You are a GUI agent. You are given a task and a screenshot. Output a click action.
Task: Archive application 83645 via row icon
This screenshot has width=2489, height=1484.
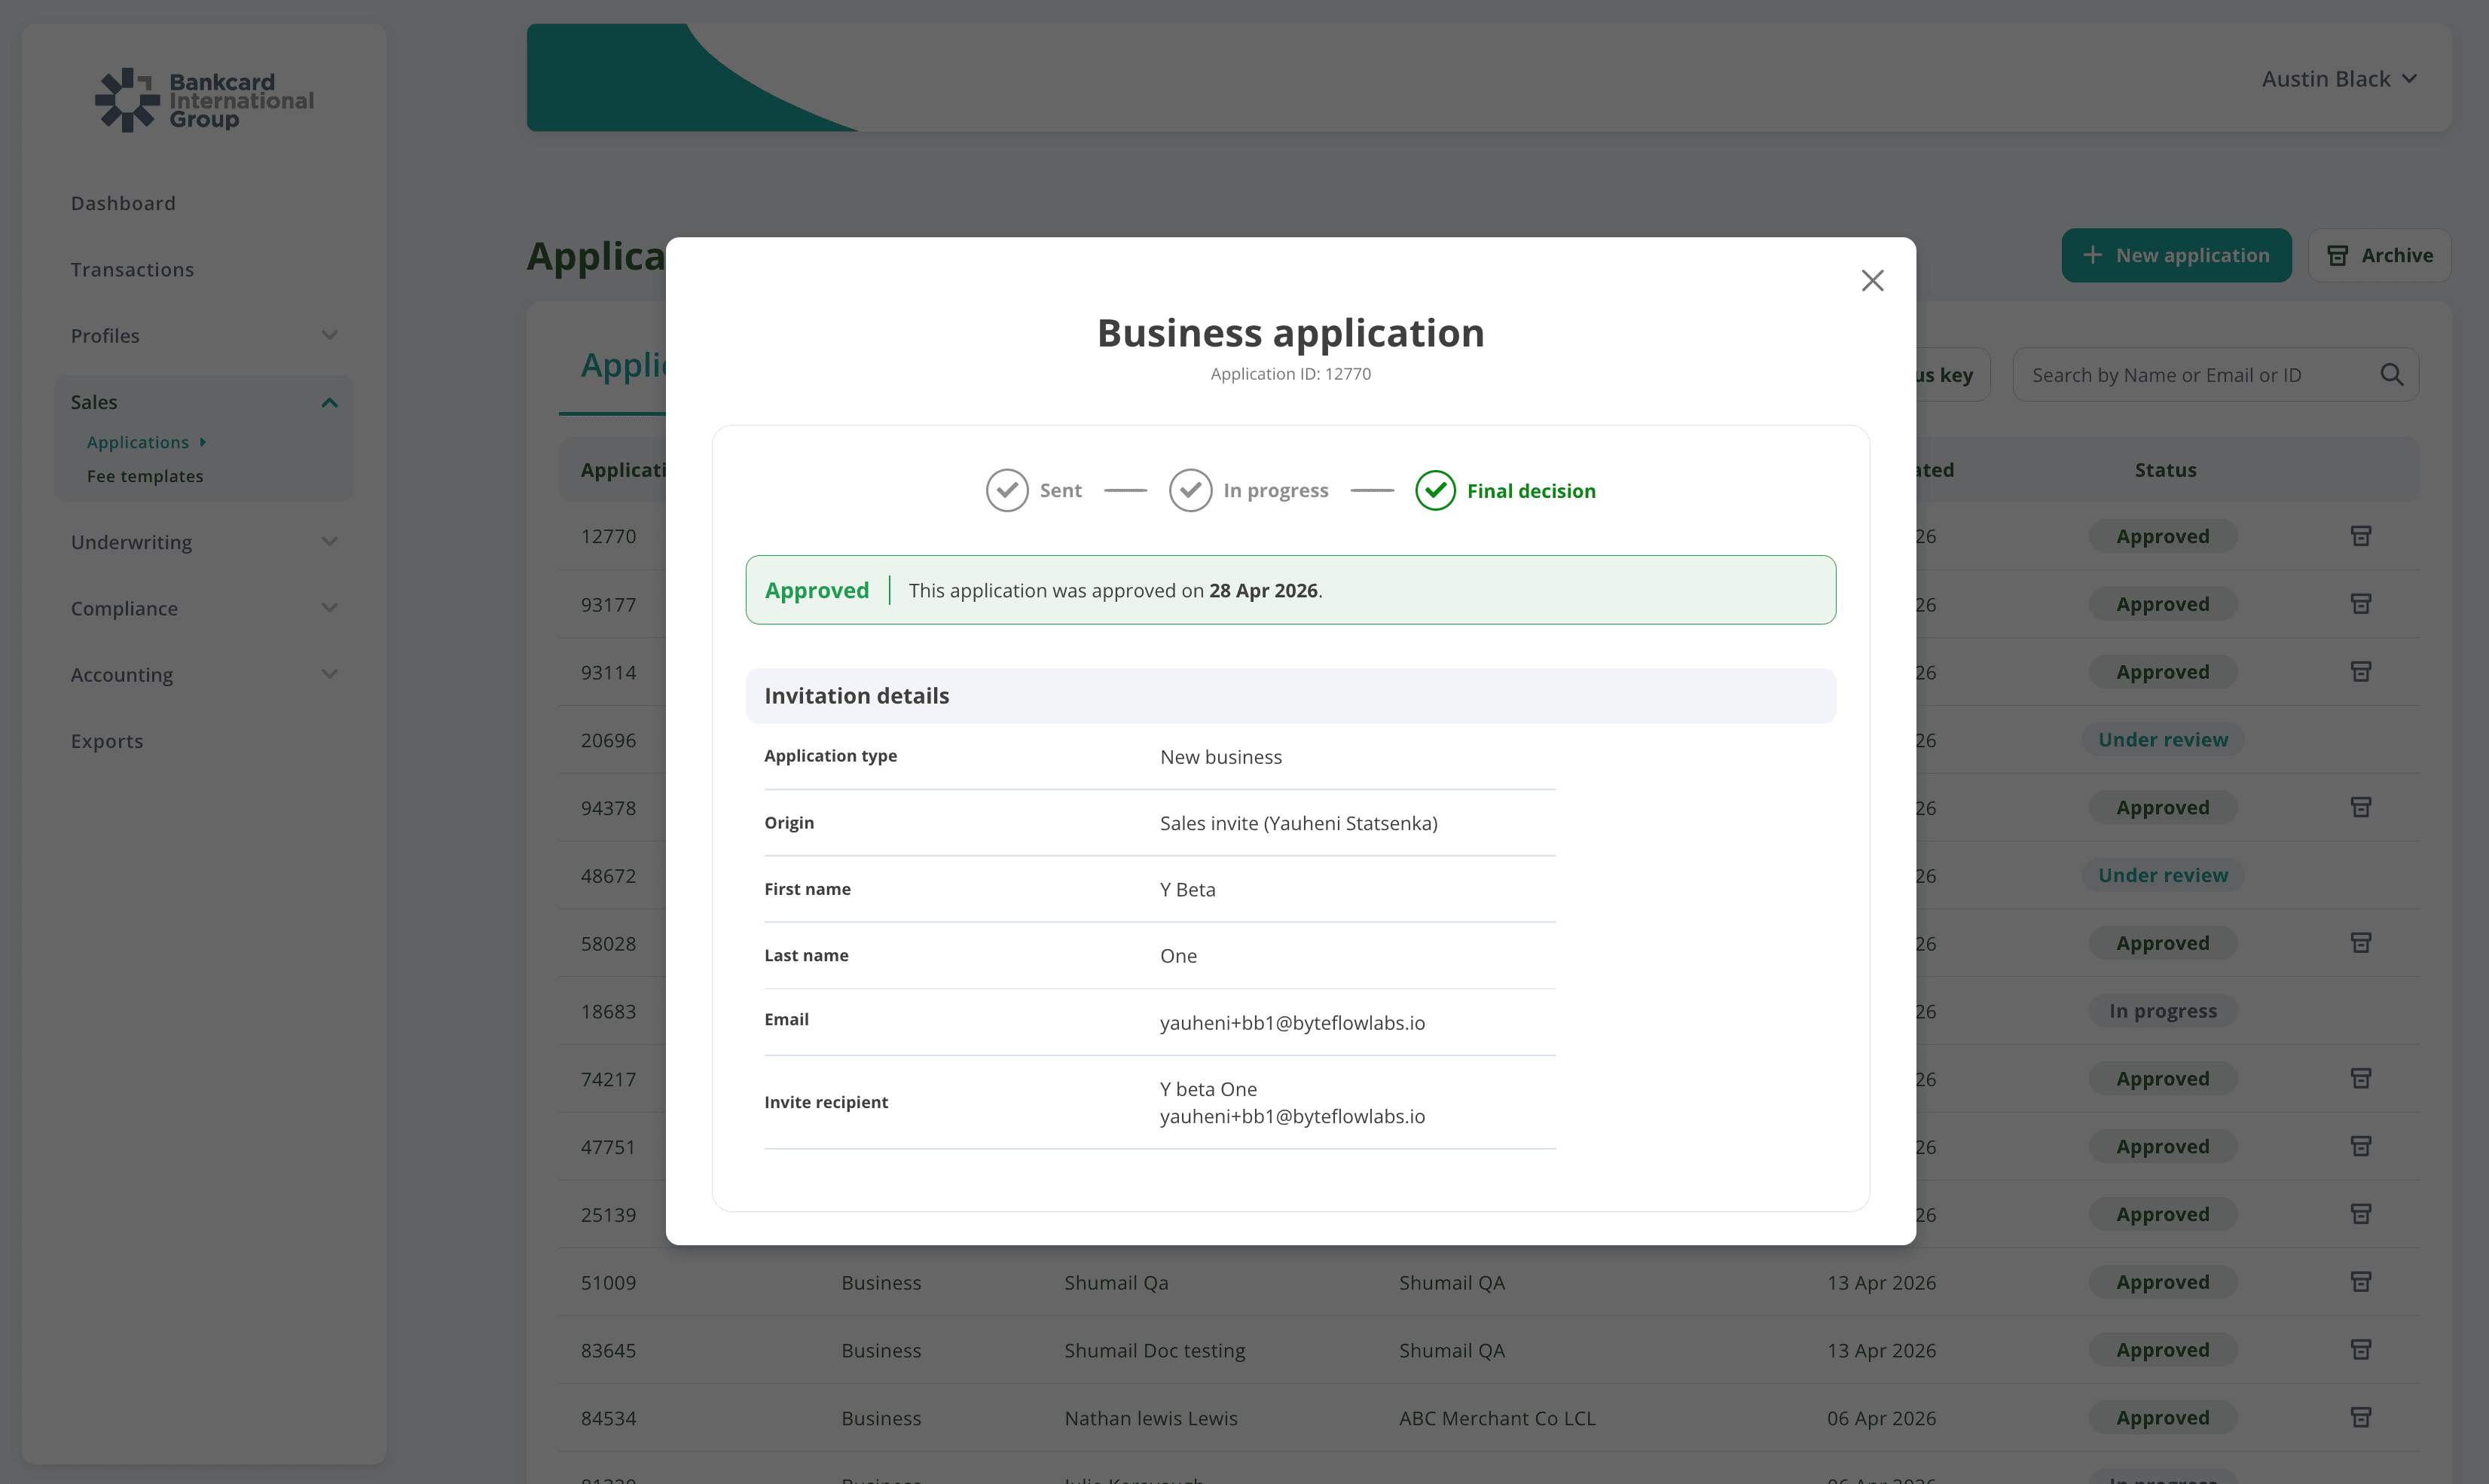click(2361, 1350)
